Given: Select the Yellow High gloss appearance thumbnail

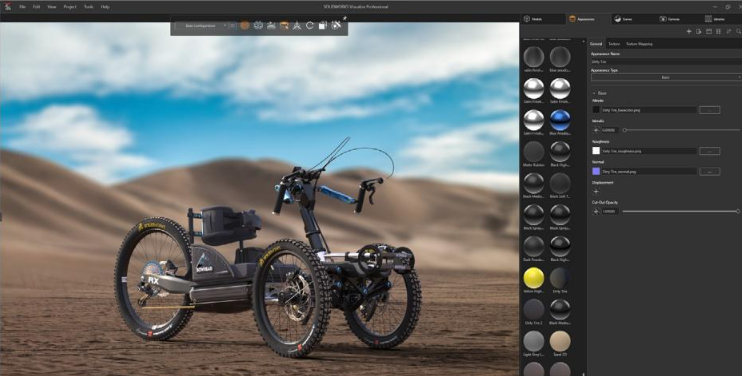Looking at the screenshot, I should click(x=534, y=278).
